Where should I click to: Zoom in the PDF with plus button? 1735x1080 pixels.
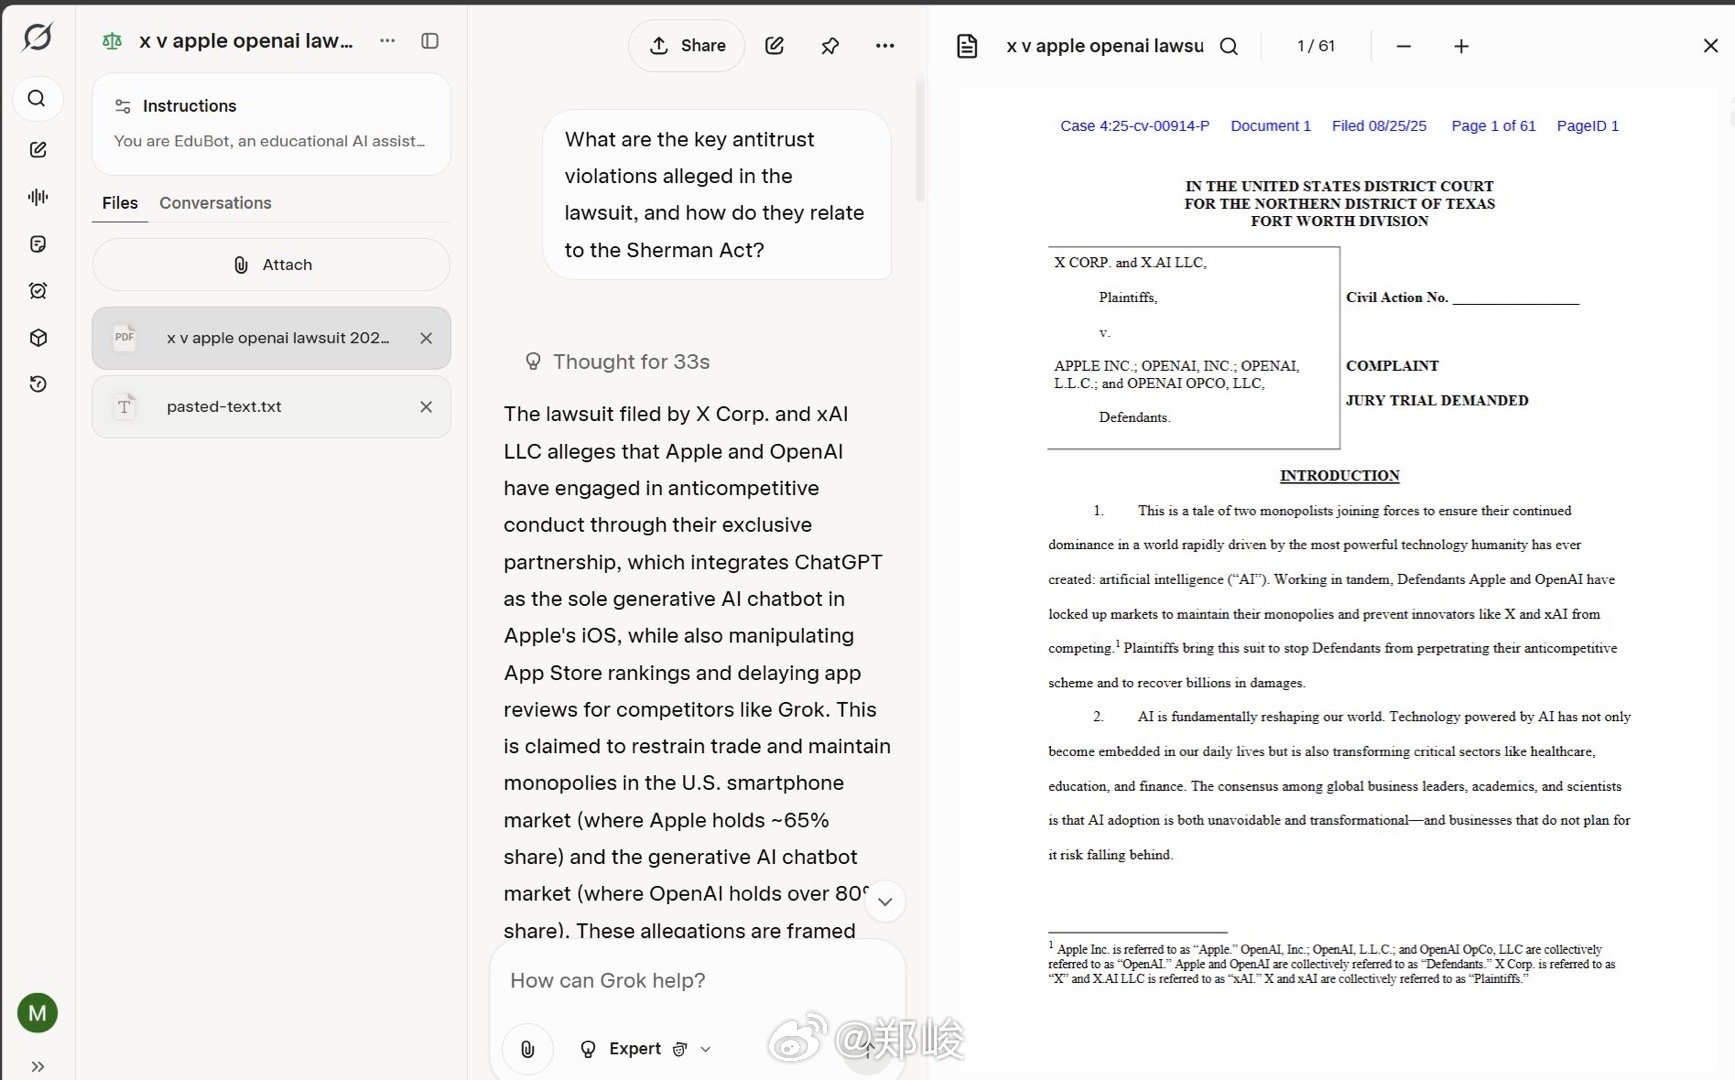coord(1461,46)
